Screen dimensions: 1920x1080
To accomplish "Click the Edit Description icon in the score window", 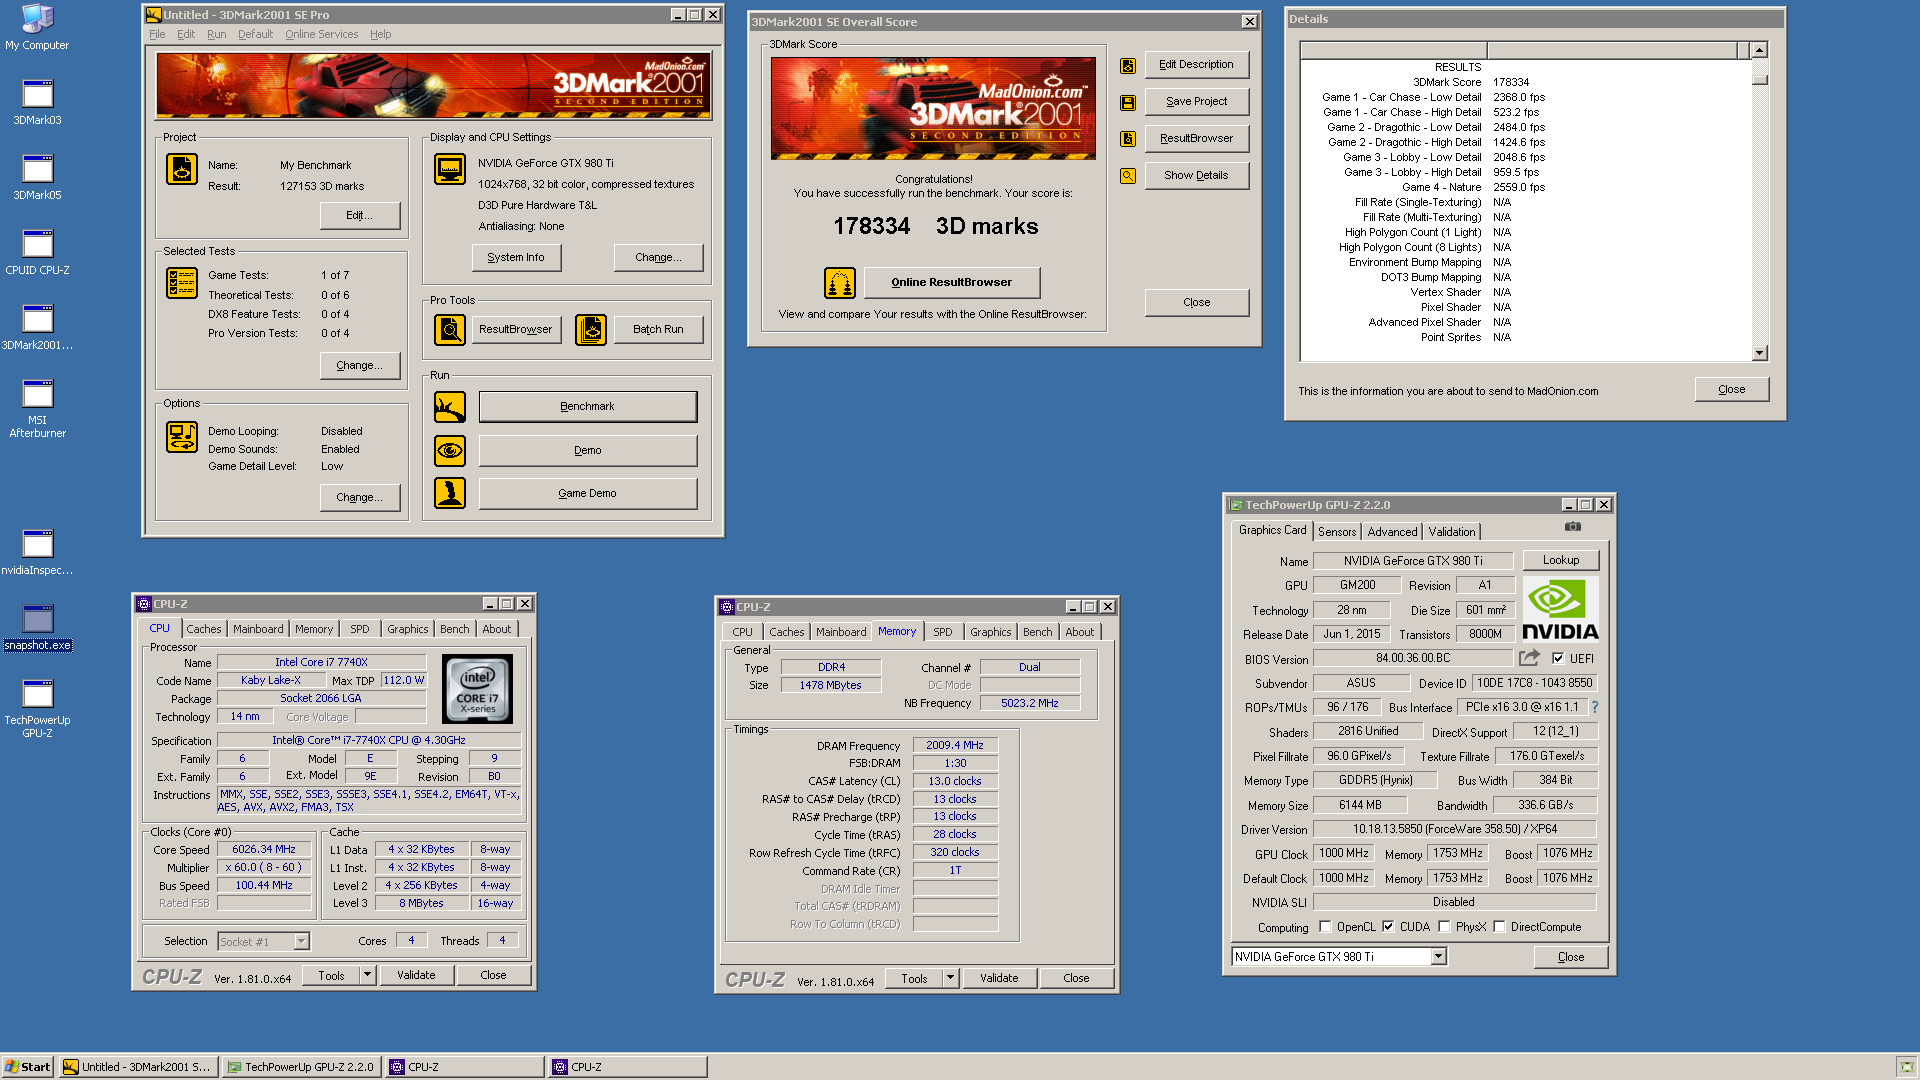I will tap(1128, 65).
